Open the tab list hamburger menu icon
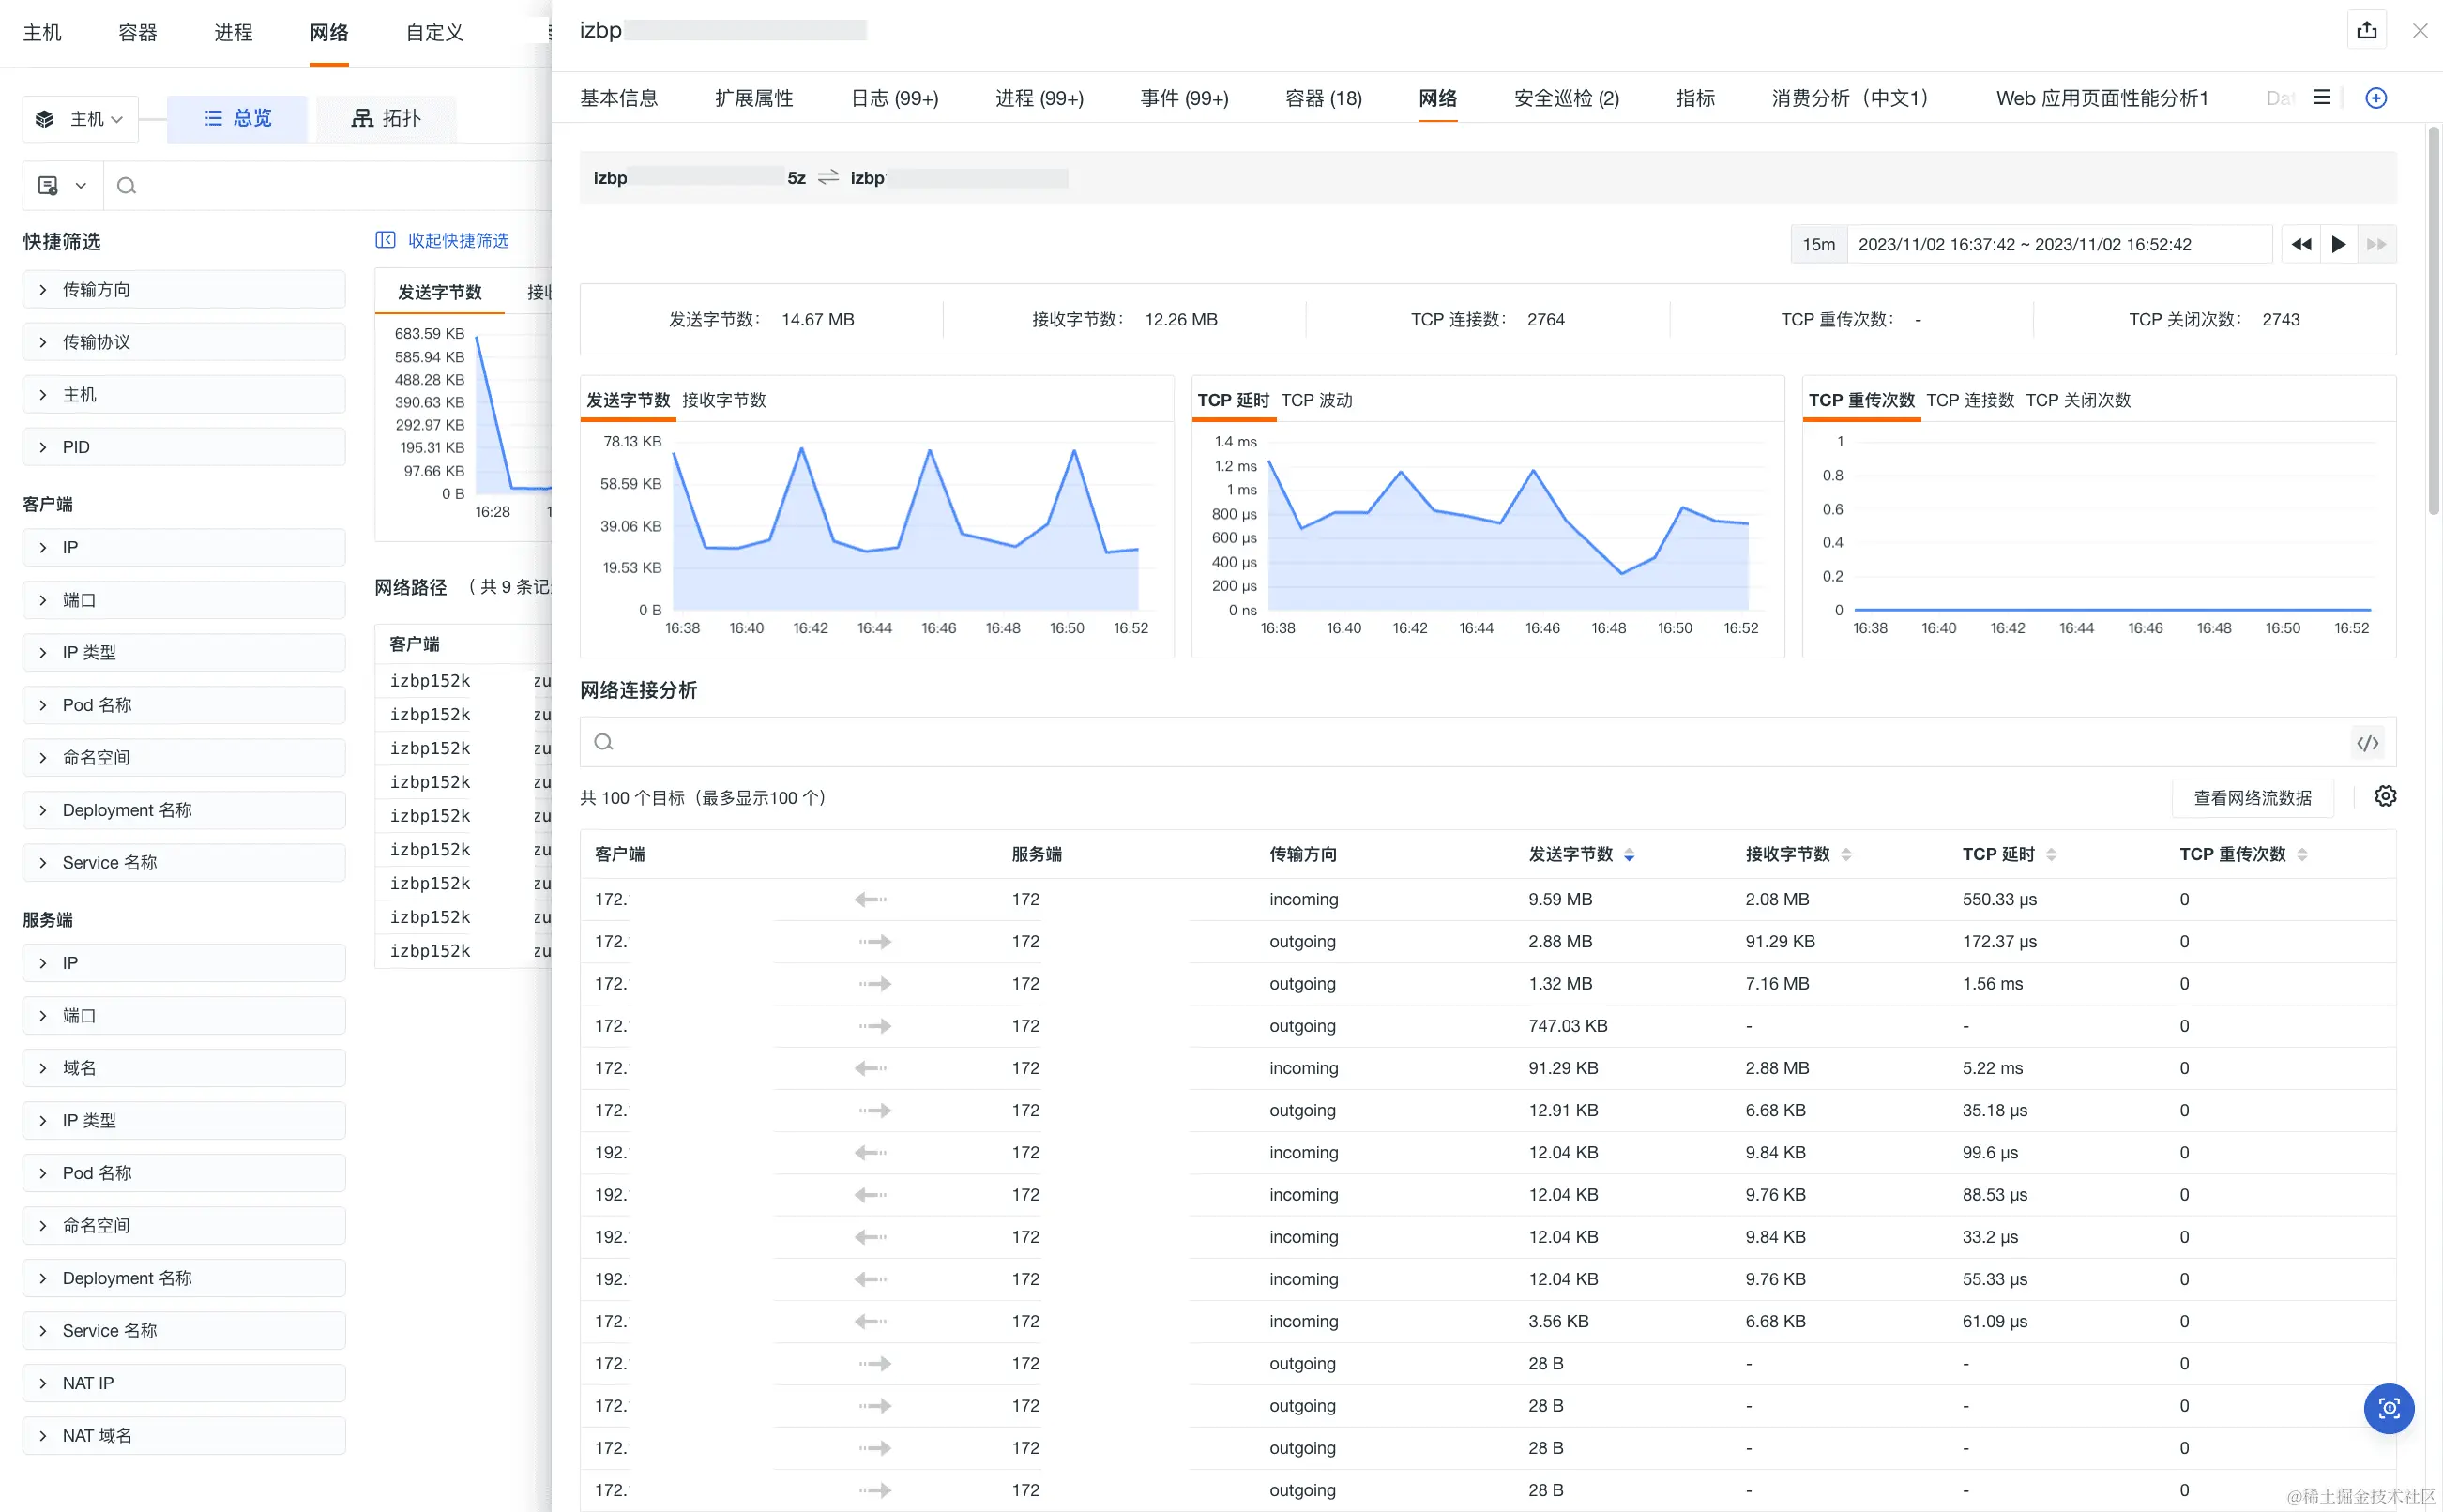Image resolution: width=2443 pixels, height=1512 pixels. point(2321,98)
